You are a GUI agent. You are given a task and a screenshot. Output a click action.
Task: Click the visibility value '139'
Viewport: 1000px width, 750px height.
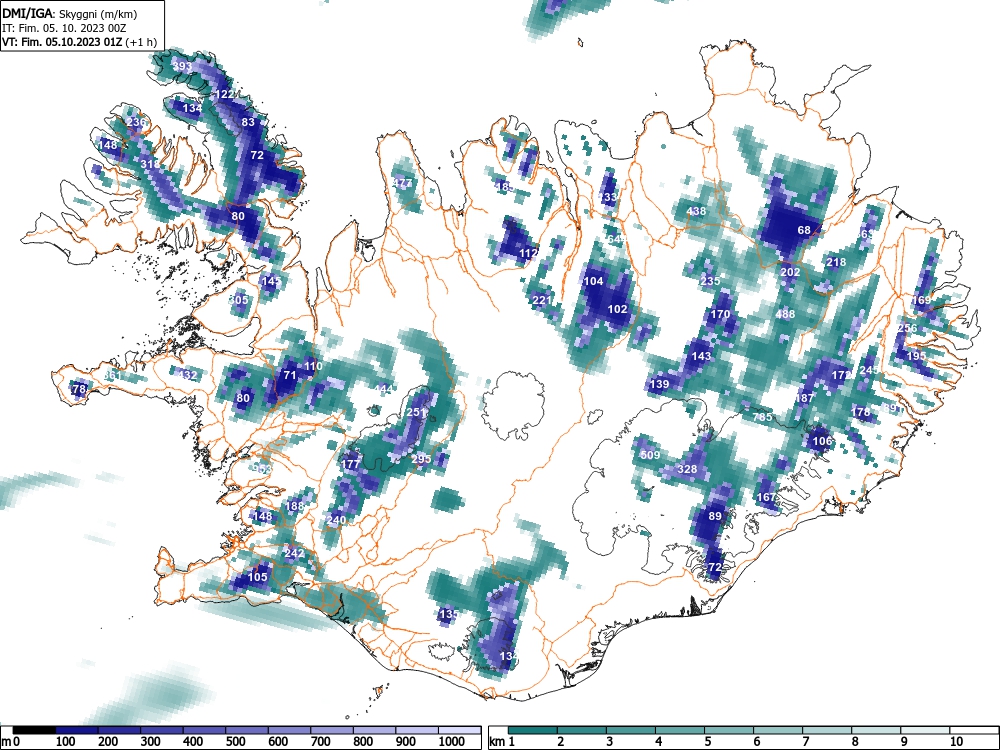point(659,385)
